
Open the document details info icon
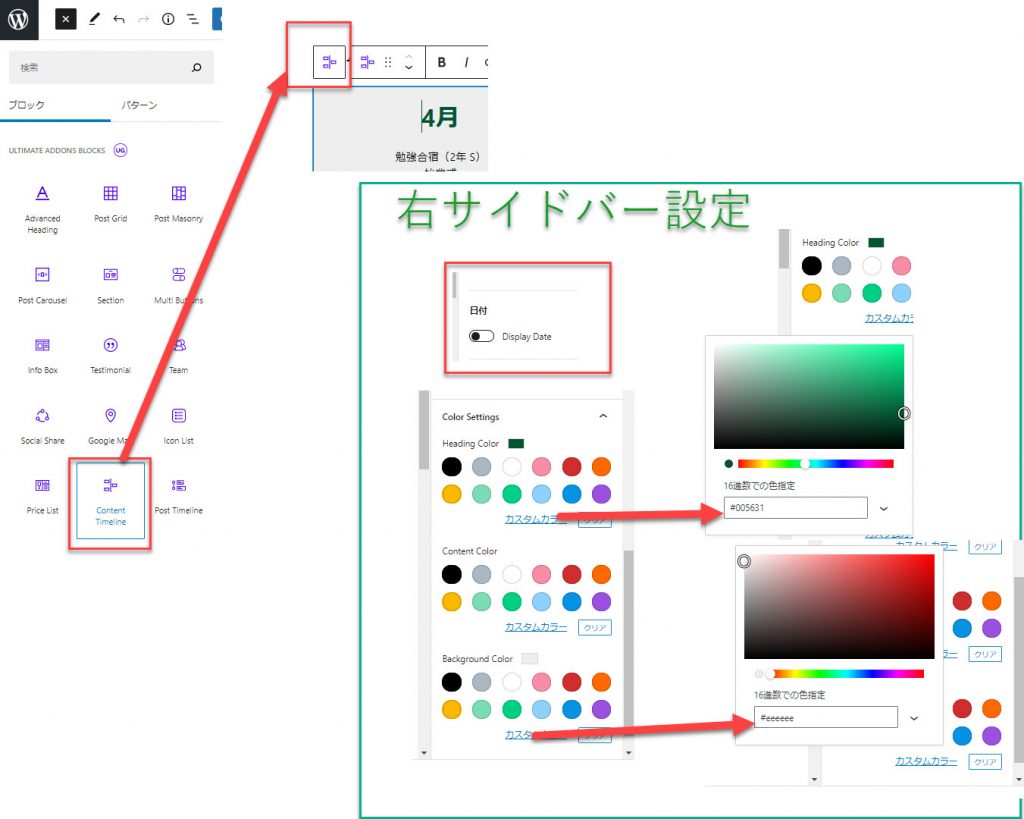168,19
